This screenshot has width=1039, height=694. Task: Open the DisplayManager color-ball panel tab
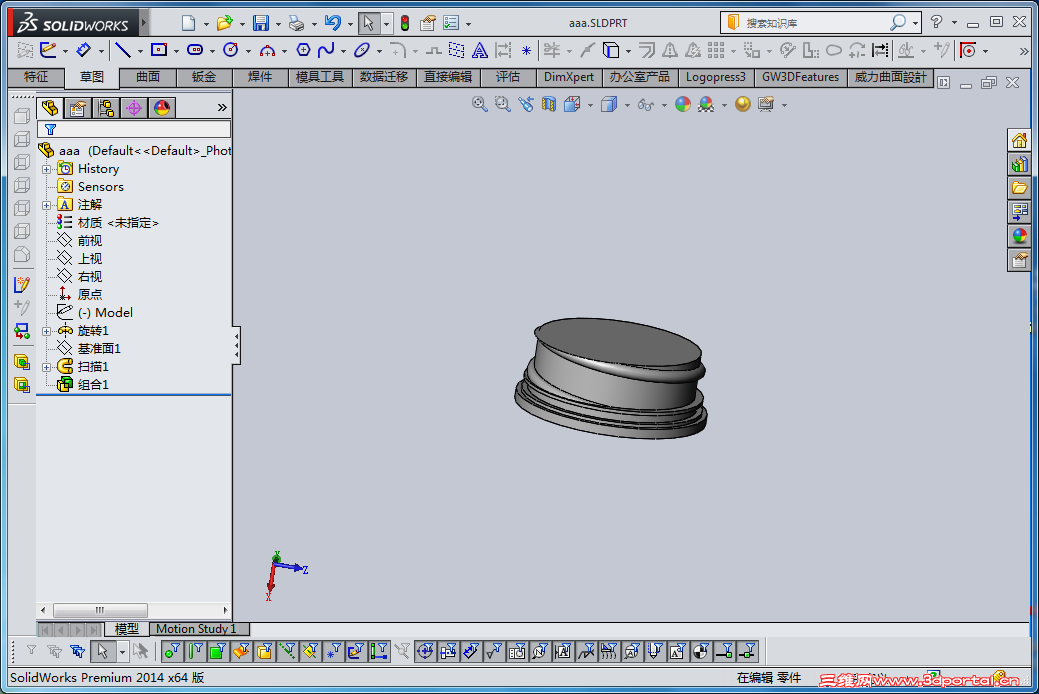click(x=162, y=108)
